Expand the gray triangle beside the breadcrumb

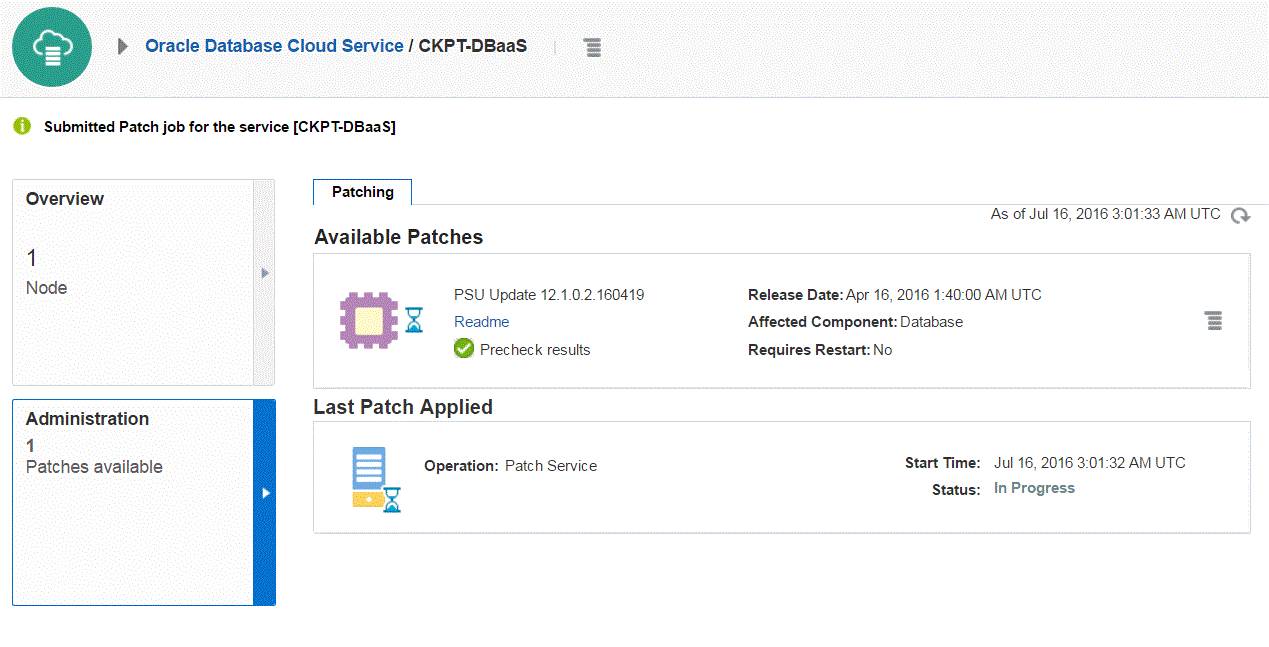point(123,46)
